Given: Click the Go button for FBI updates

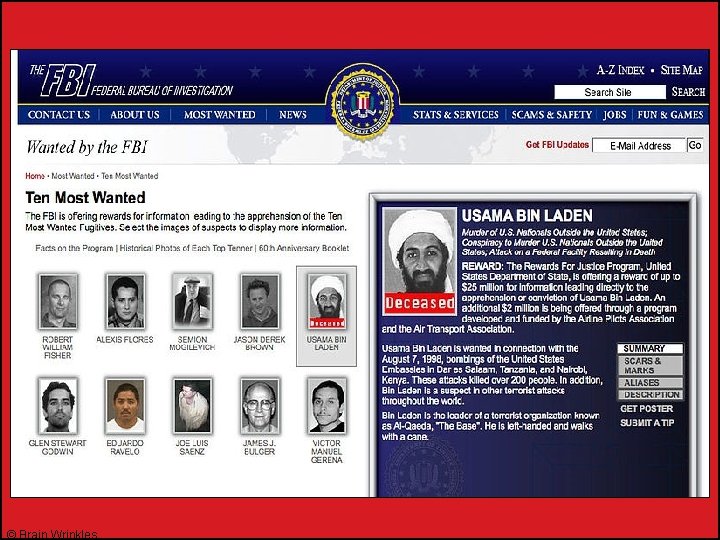Looking at the screenshot, I should pos(695,146).
